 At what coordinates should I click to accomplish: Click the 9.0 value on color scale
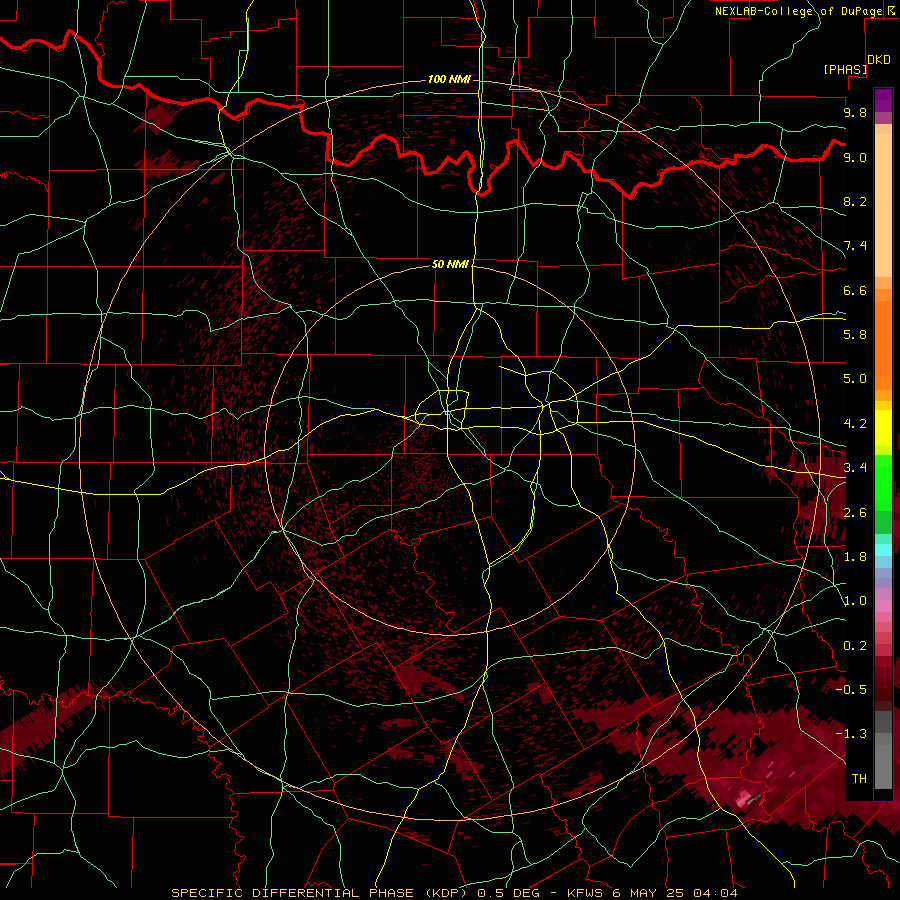(855, 157)
